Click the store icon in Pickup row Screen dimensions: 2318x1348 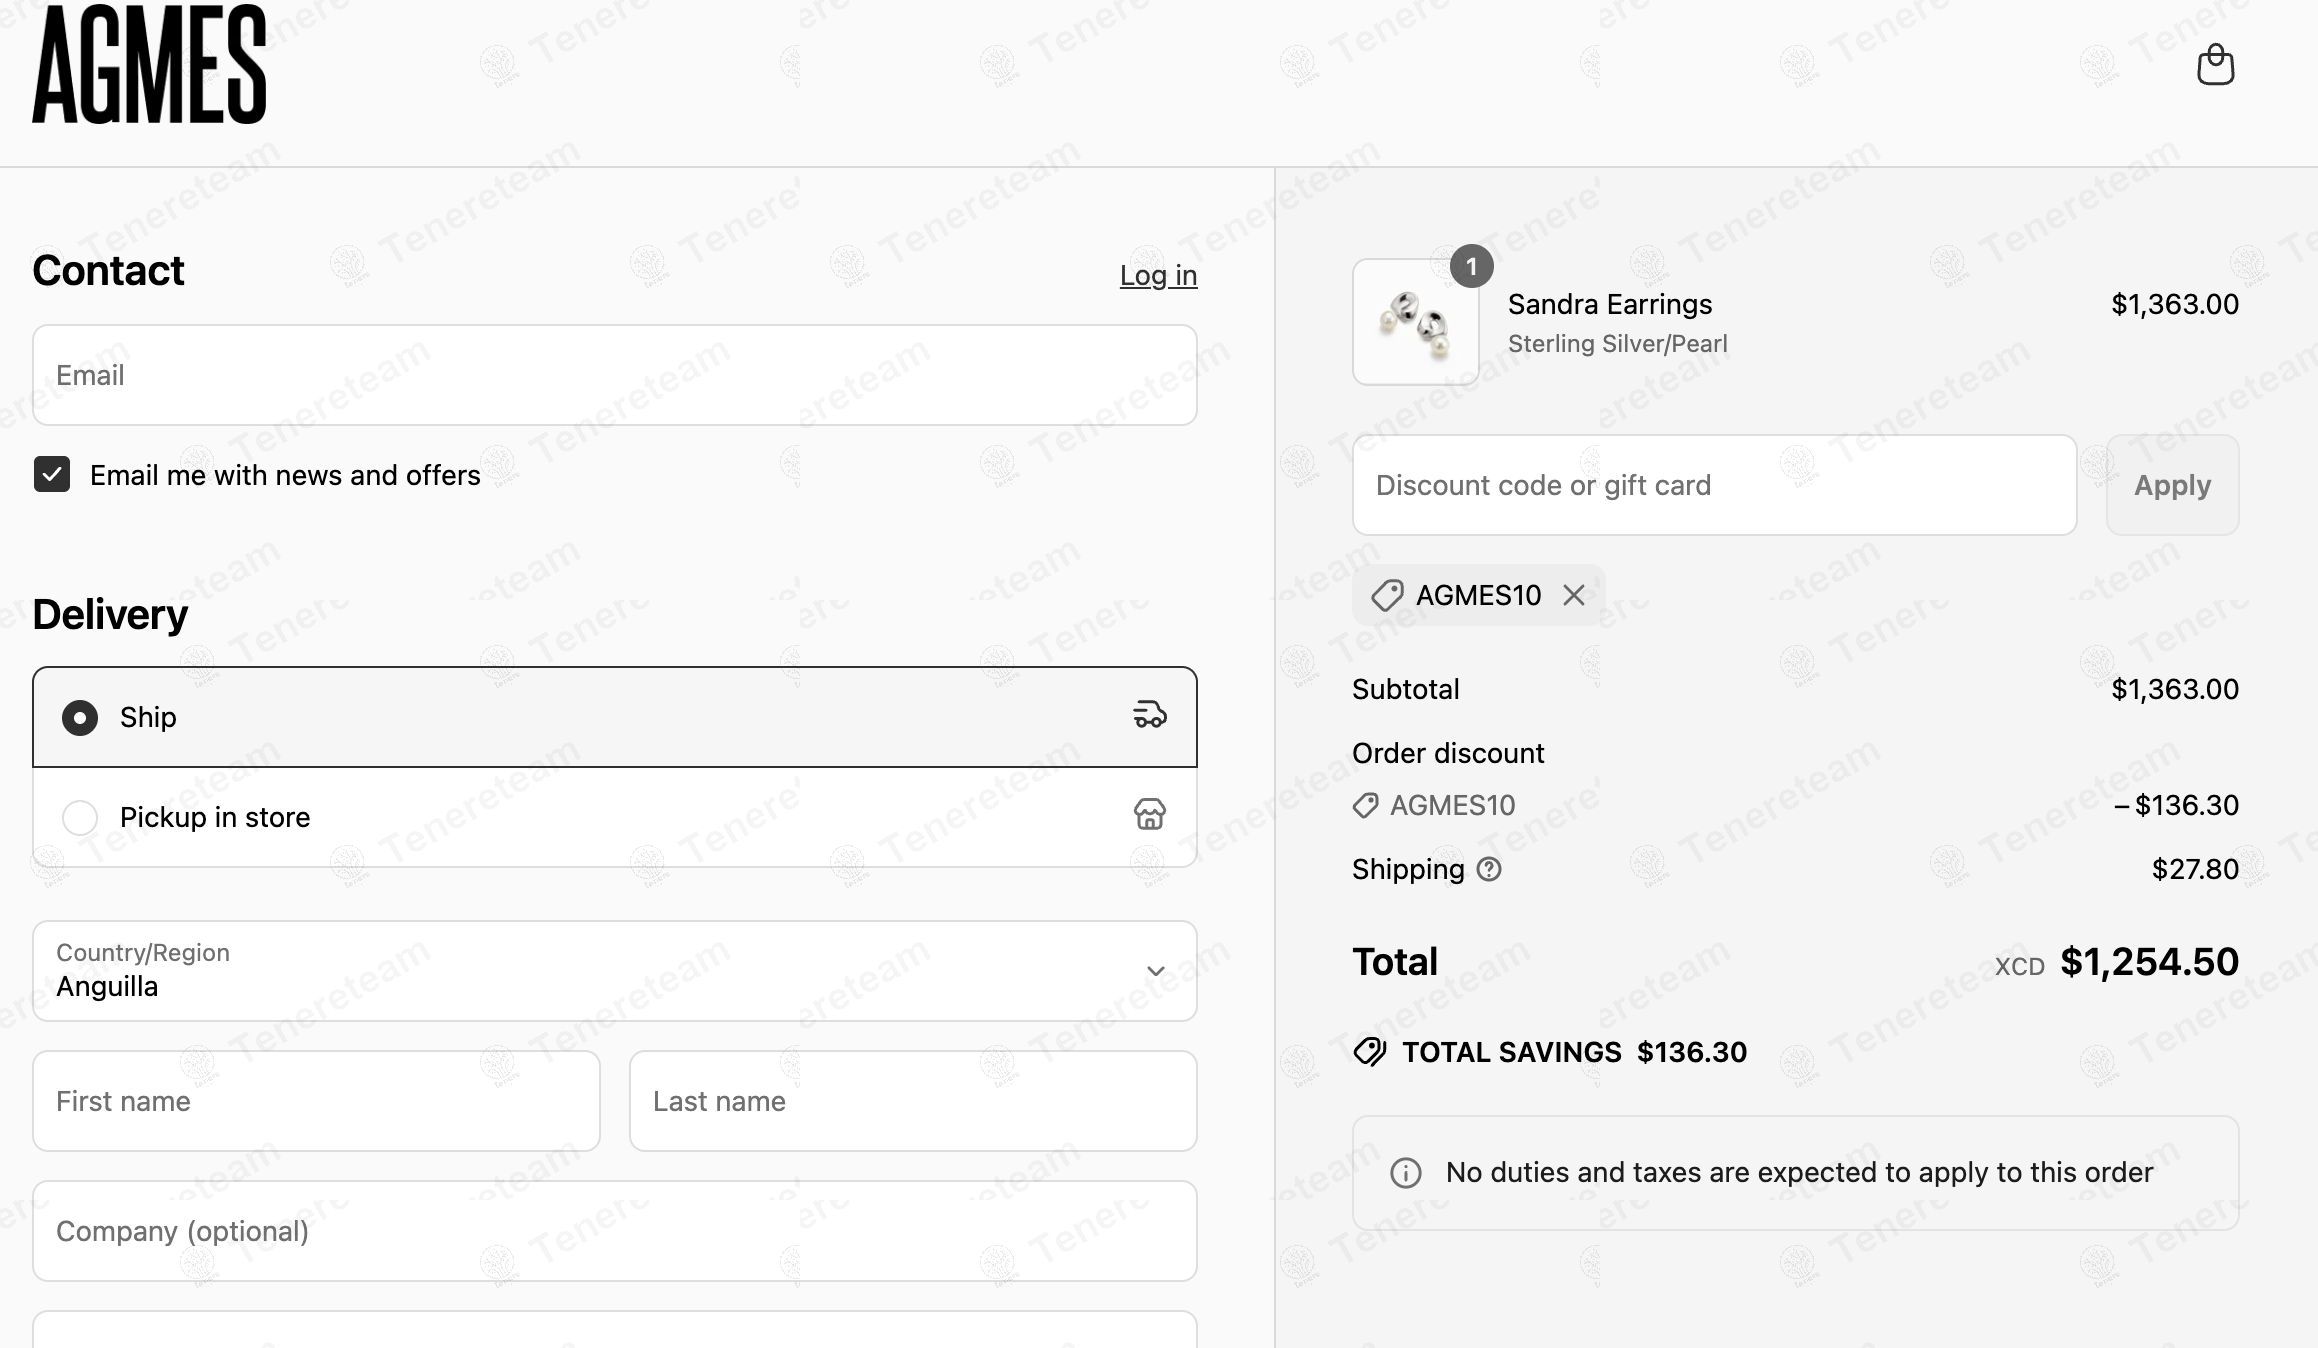tap(1149, 815)
